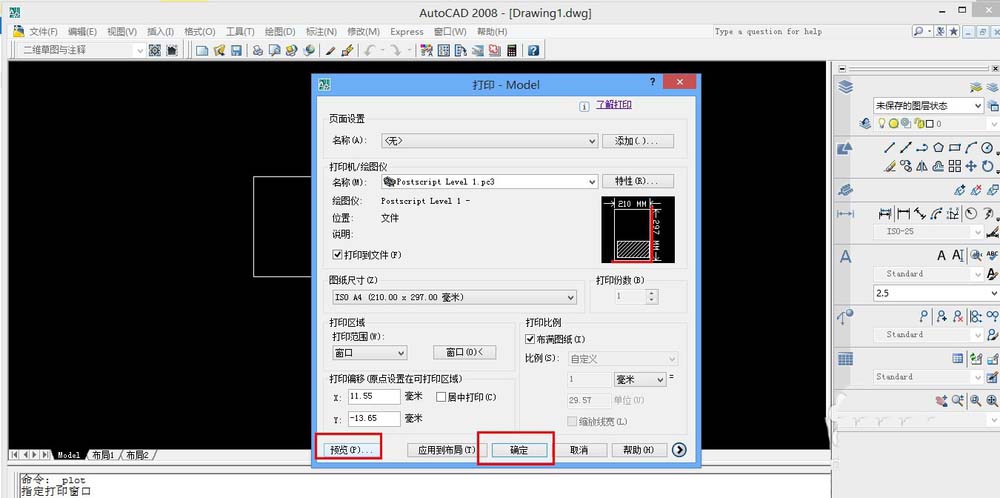
Task: Click the 窗口(O)< button
Action: tap(464, 353)
